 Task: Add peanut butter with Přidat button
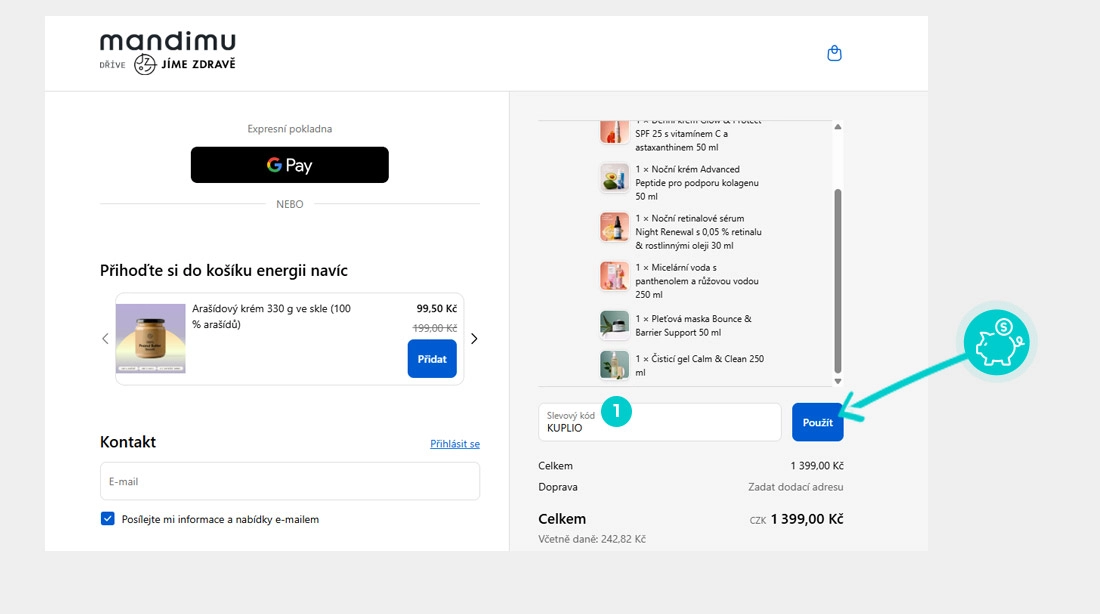point(432,359)
